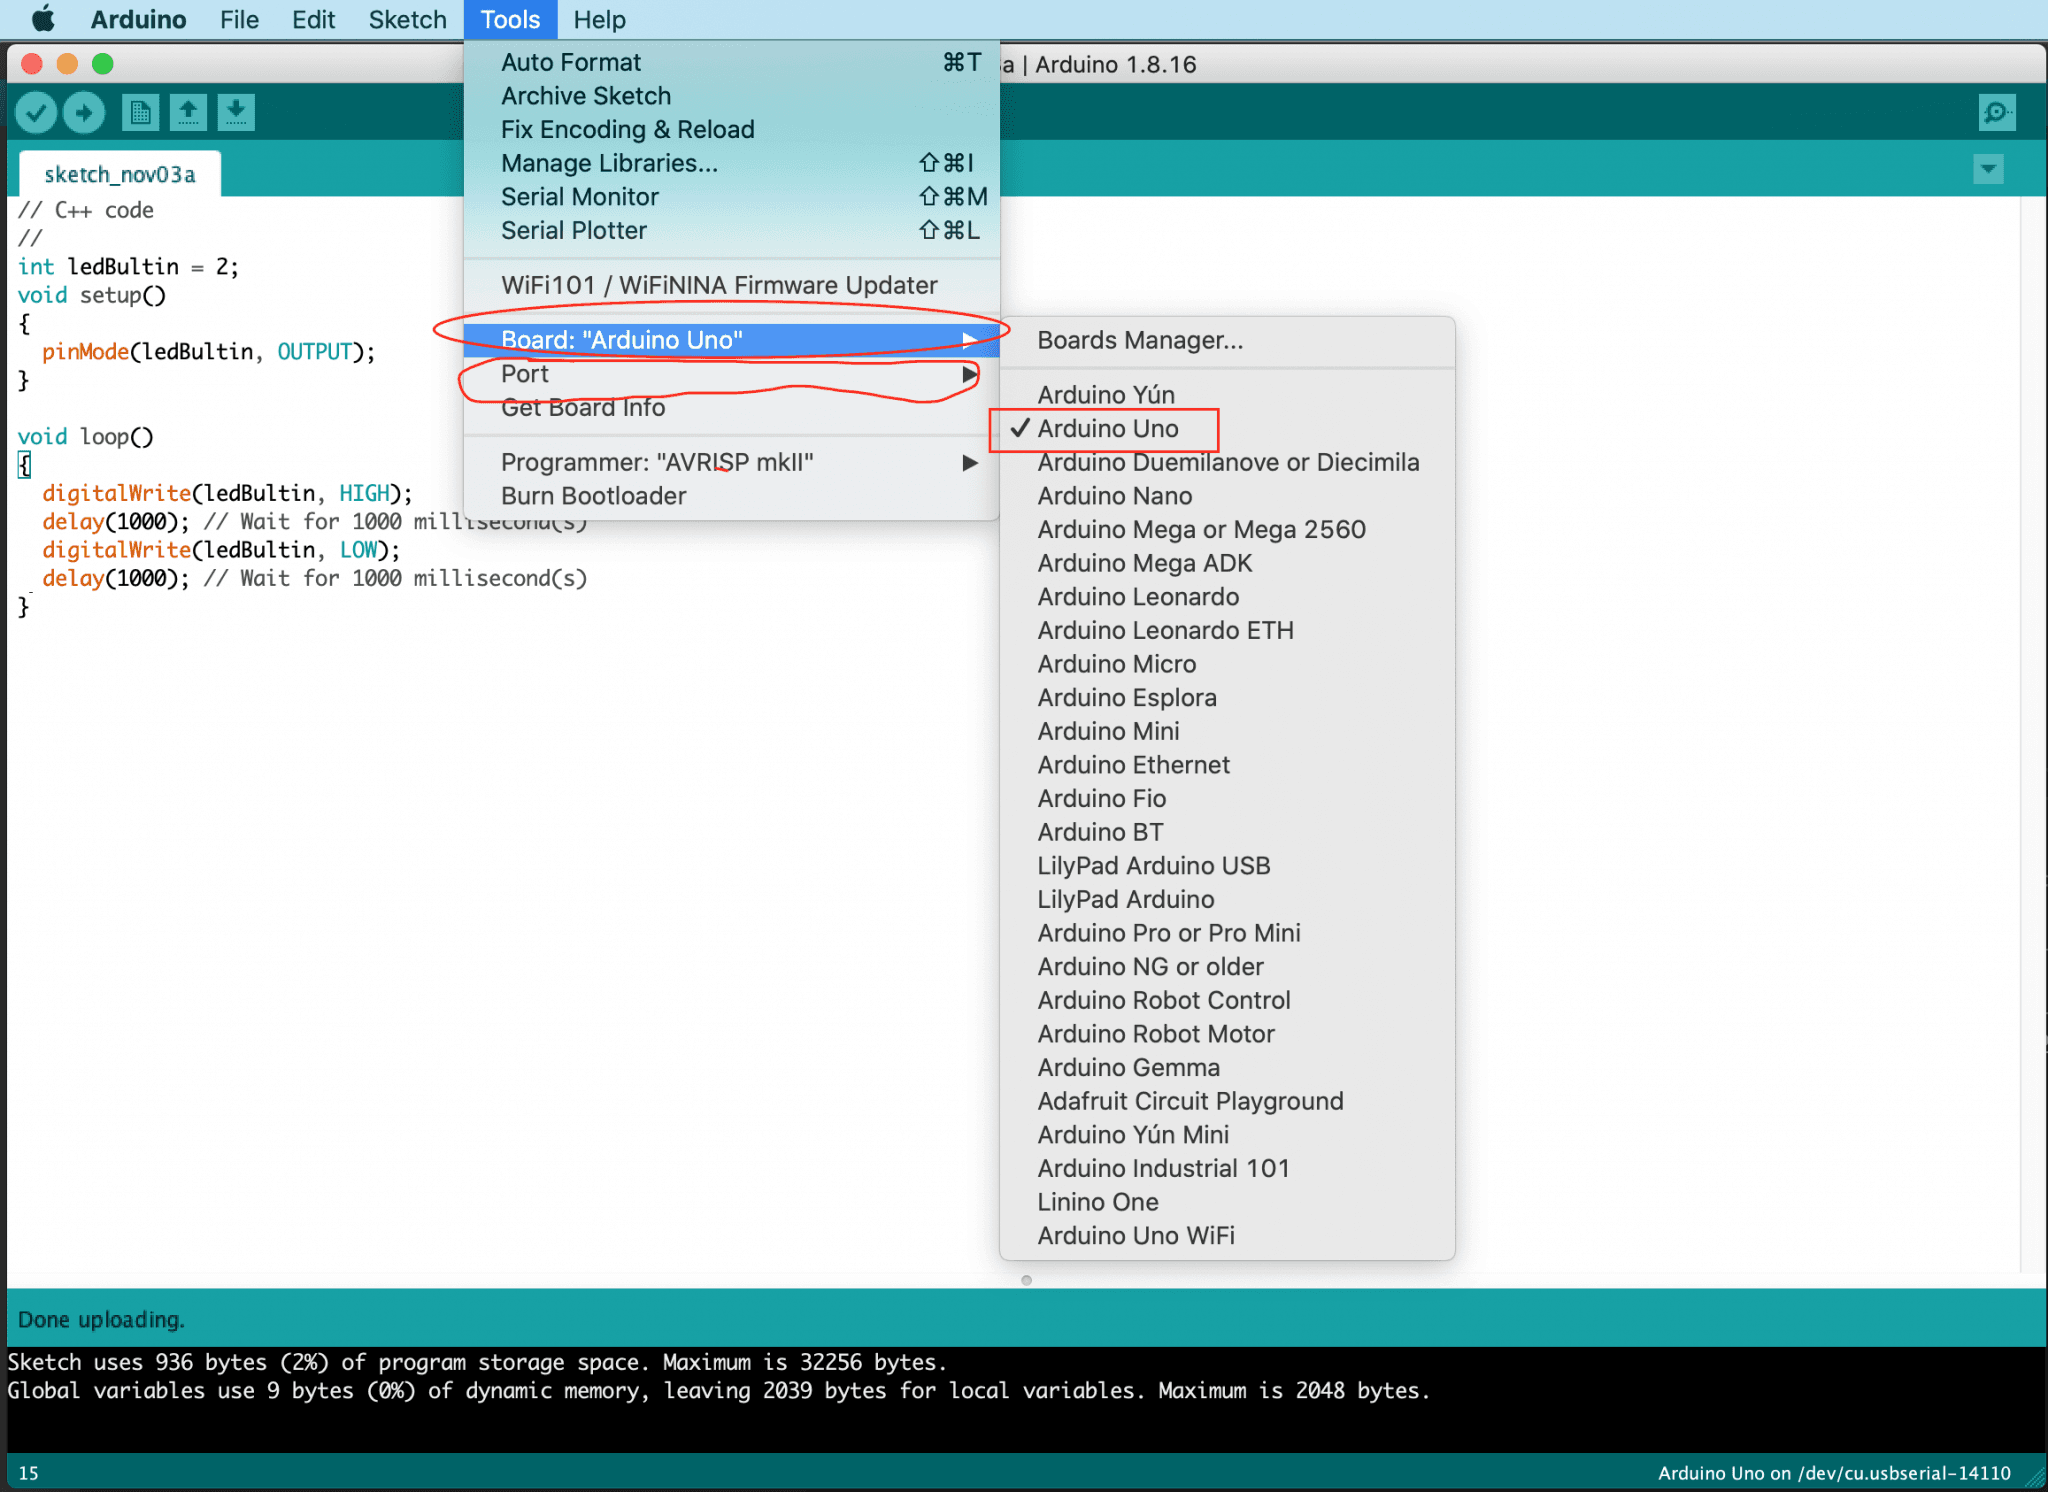
Task: Choose Arduino Robot Control board
Action: 1227,1001
